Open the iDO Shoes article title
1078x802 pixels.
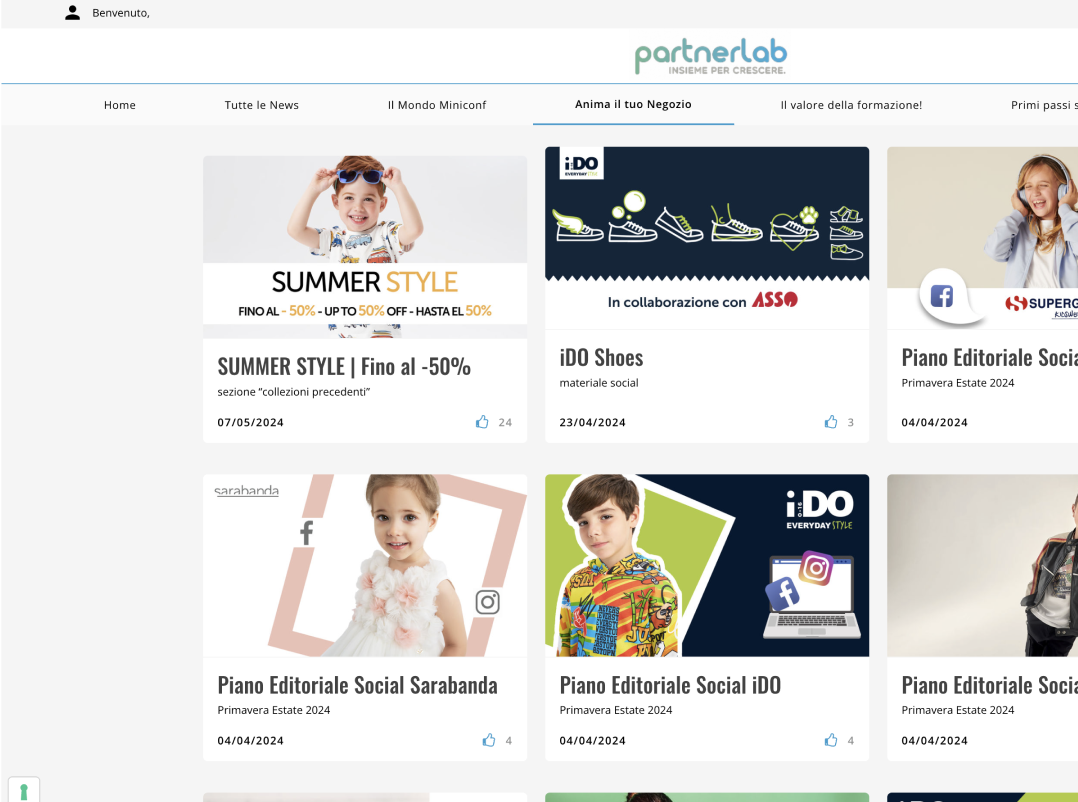tap(602, 357)
